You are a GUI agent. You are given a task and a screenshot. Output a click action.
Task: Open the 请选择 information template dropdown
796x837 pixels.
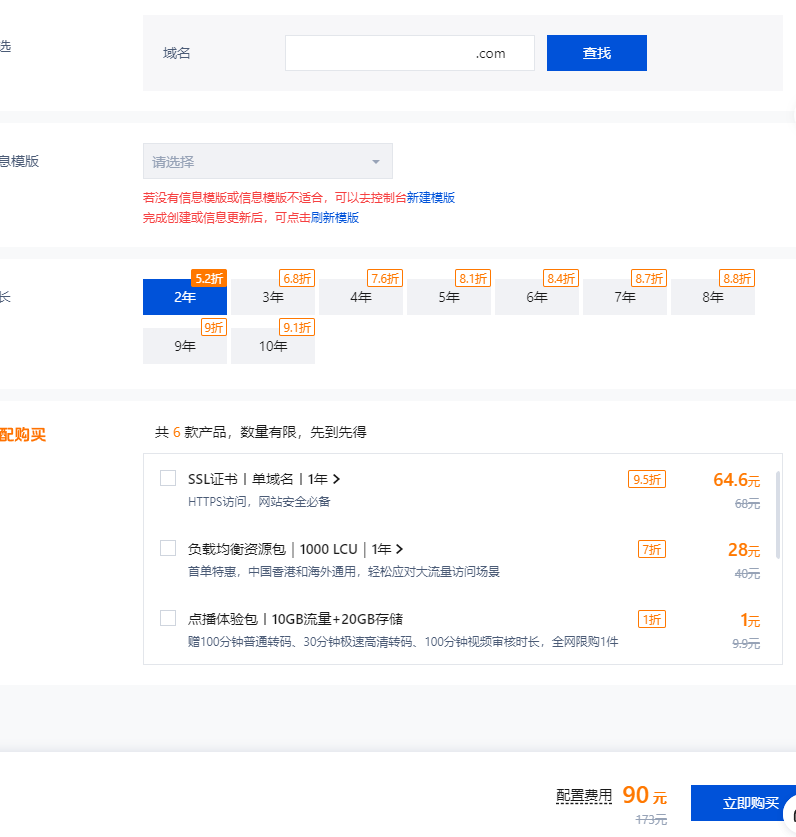click(x=267, y=161)
